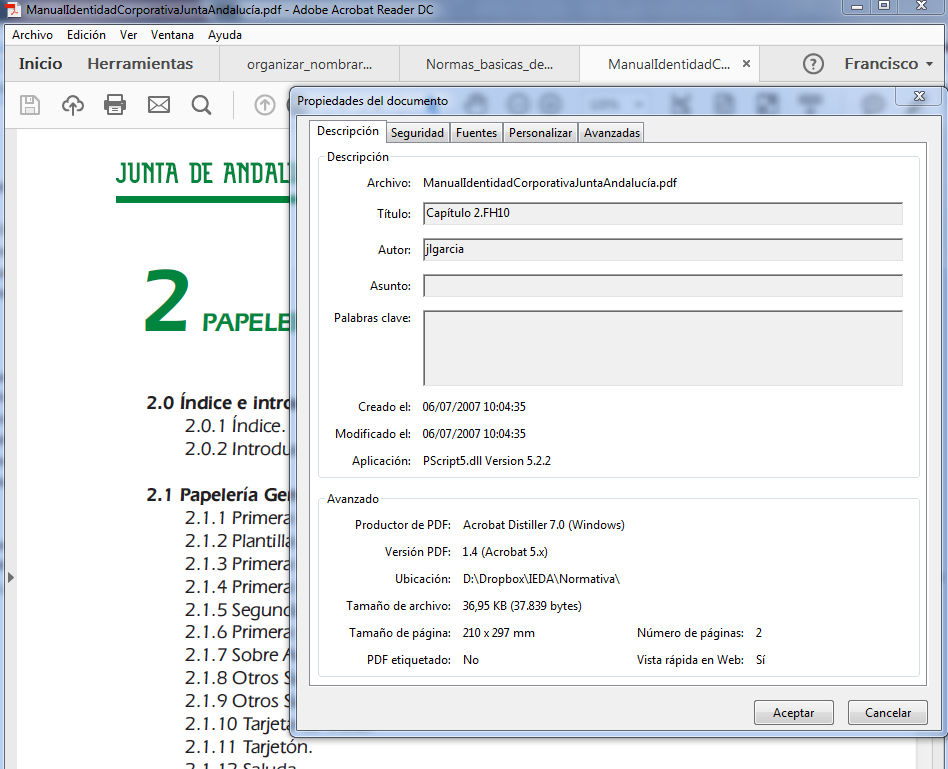Switch to organizar_nombrar... document tab
Screen dimensions: 948x769
(310, 64)
